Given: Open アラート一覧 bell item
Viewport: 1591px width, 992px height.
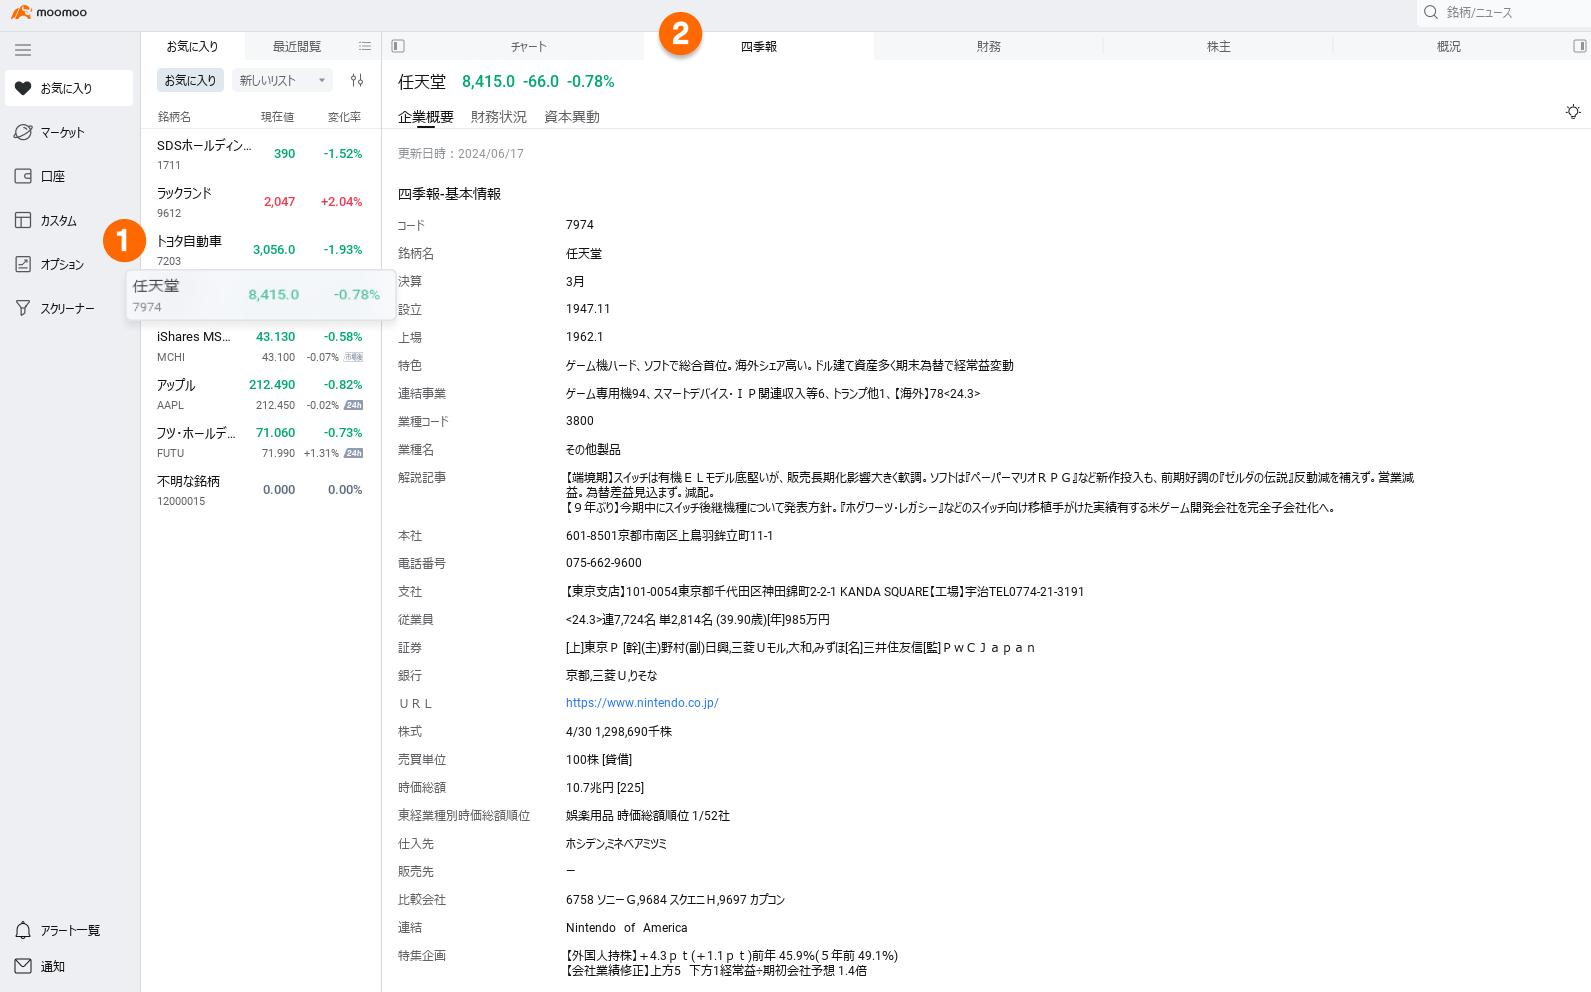Looking at the screenshot, I should point(69,930).
